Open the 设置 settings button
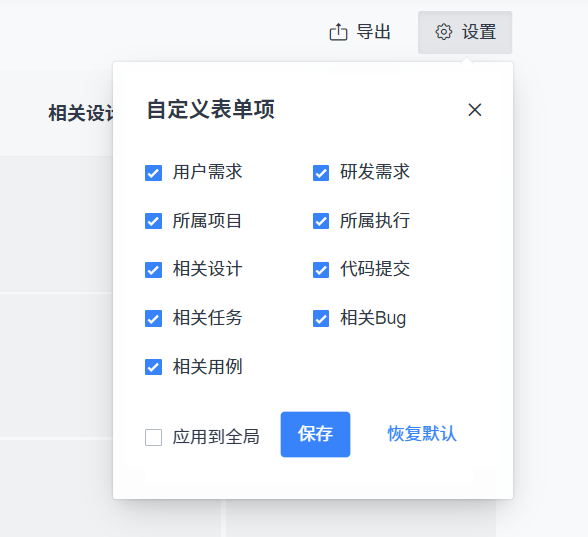Viewport: 588px width, 537px height. click(x=465, y=32)
